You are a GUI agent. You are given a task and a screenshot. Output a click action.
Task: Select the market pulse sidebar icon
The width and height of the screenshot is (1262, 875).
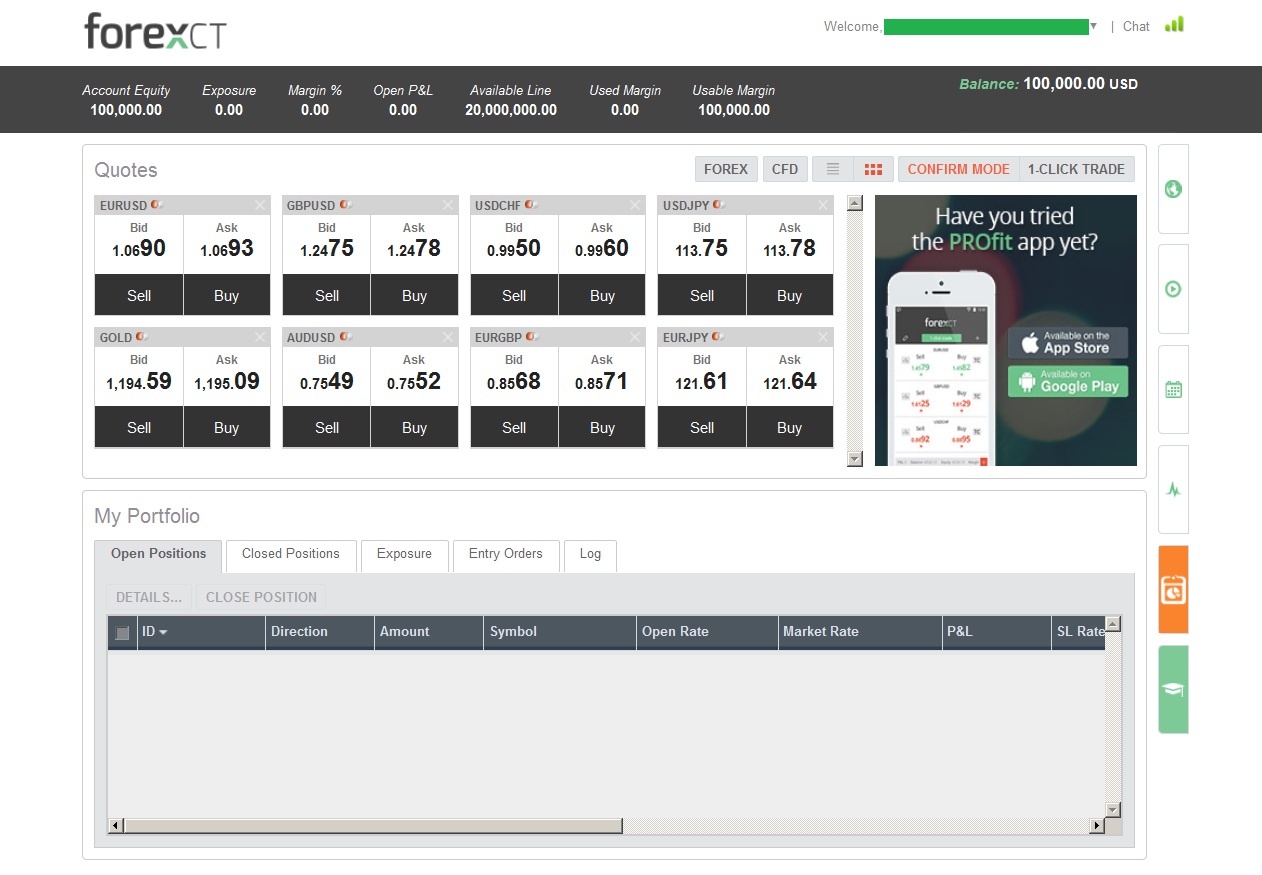click(1173, 488)
